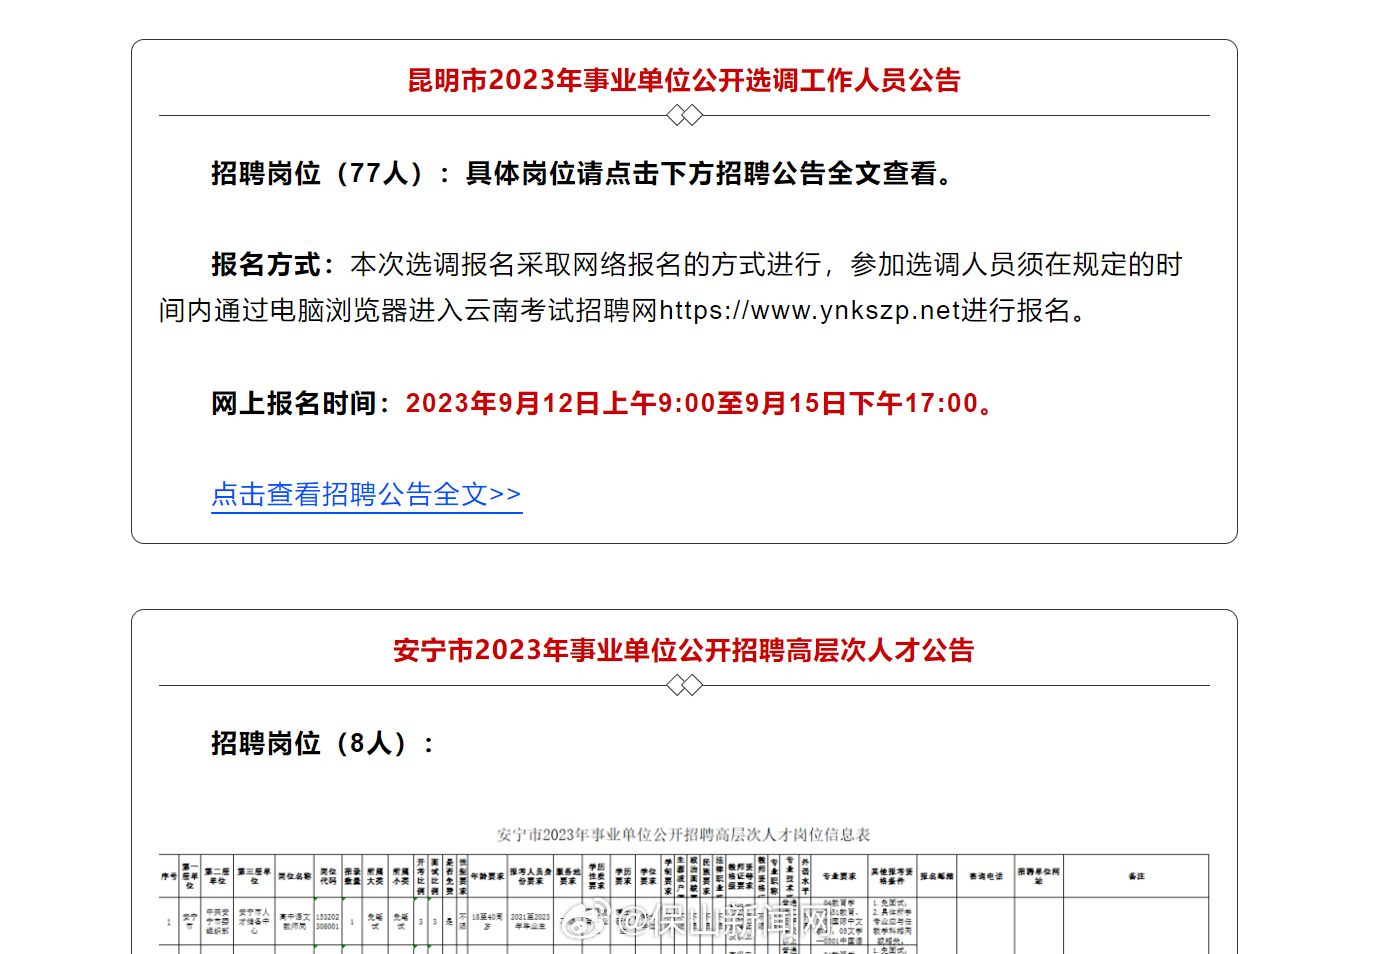This screenshot has height=954, width=1397.
Task: Open the 点击查看招聘公告全文 link
Action: [x=366, y=495]
